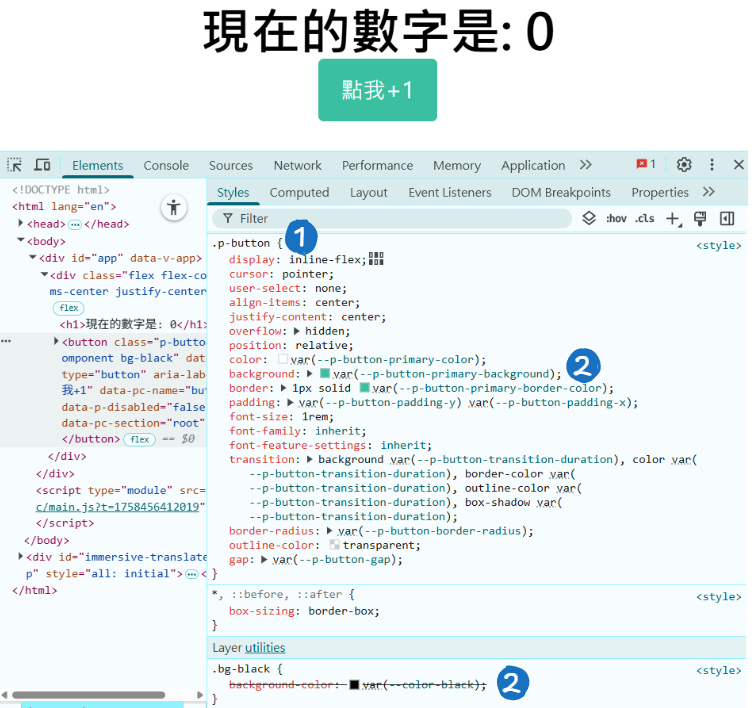Close the DevTools panel
The width and height of the screenshot is (752, 708).
[x=739, y=165]
